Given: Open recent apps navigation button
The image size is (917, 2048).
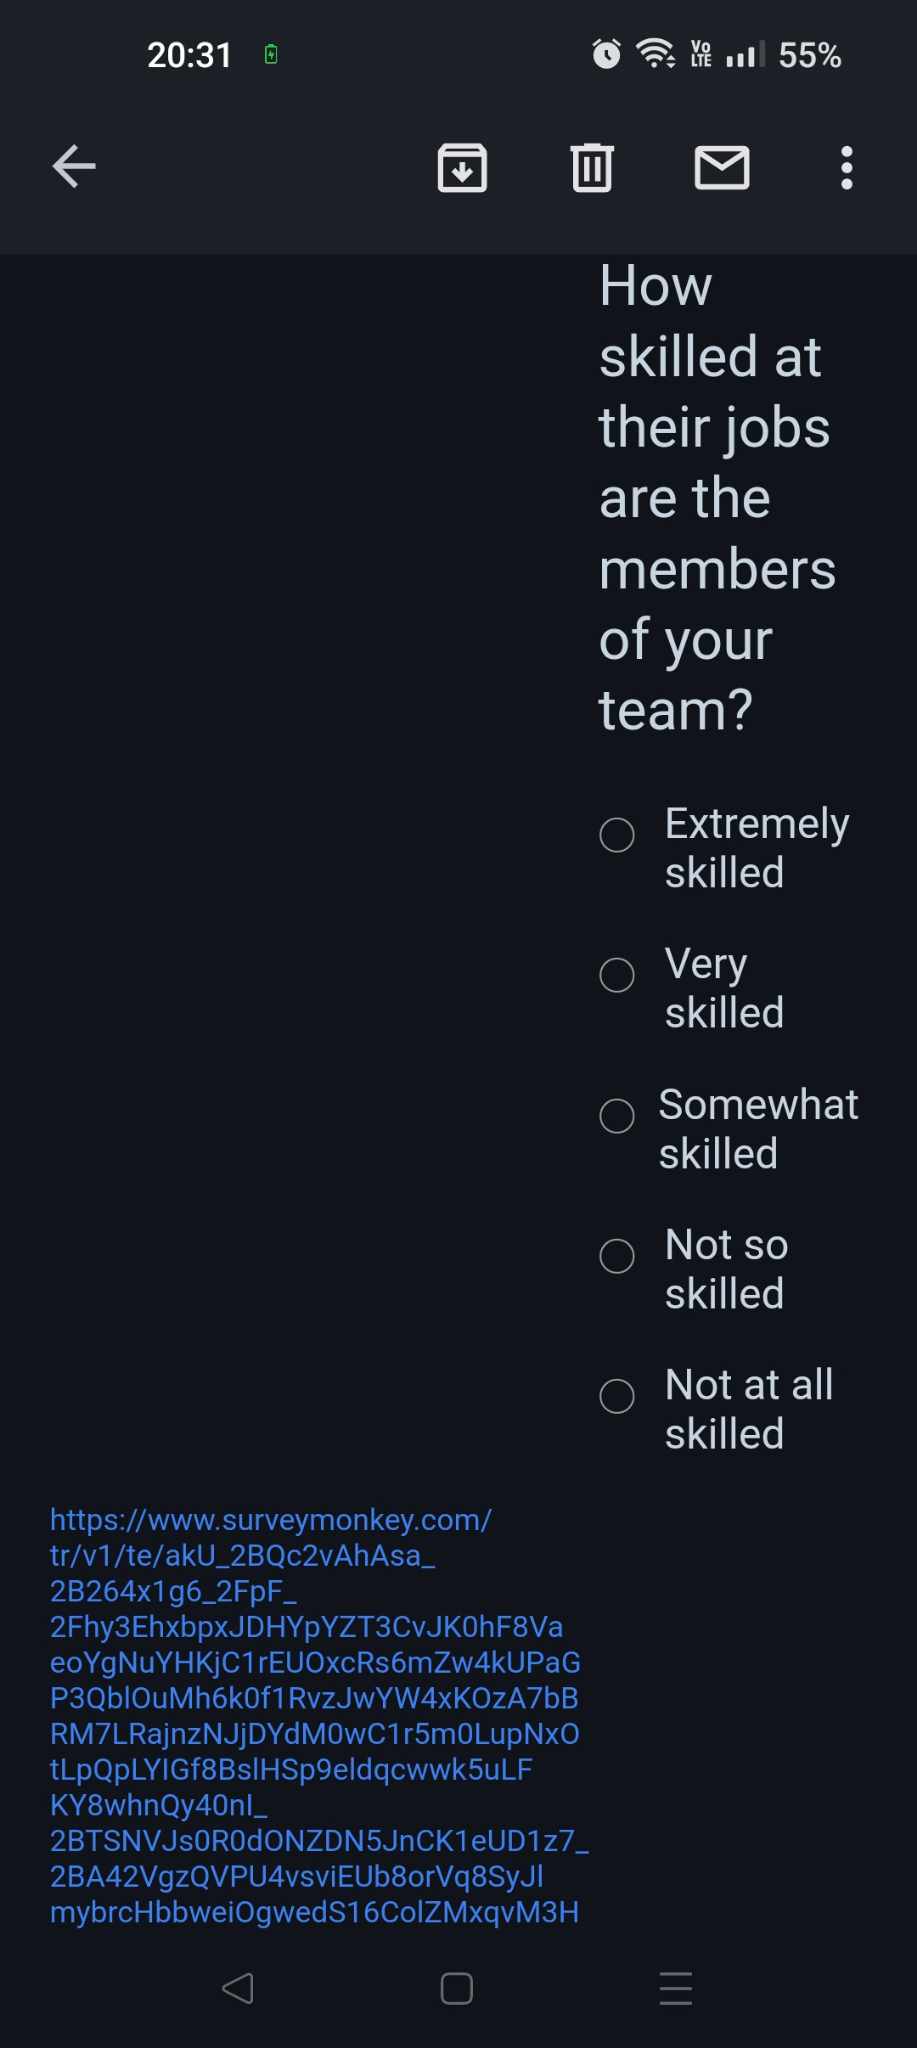Looking at the screenshot, I should 676,1988.
